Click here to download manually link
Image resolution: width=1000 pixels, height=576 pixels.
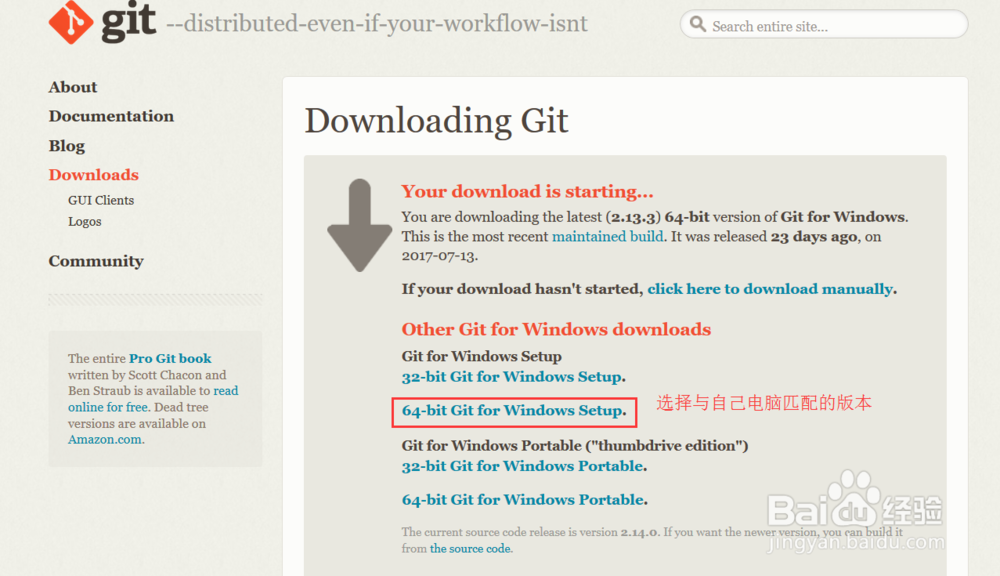coord(770,289)
